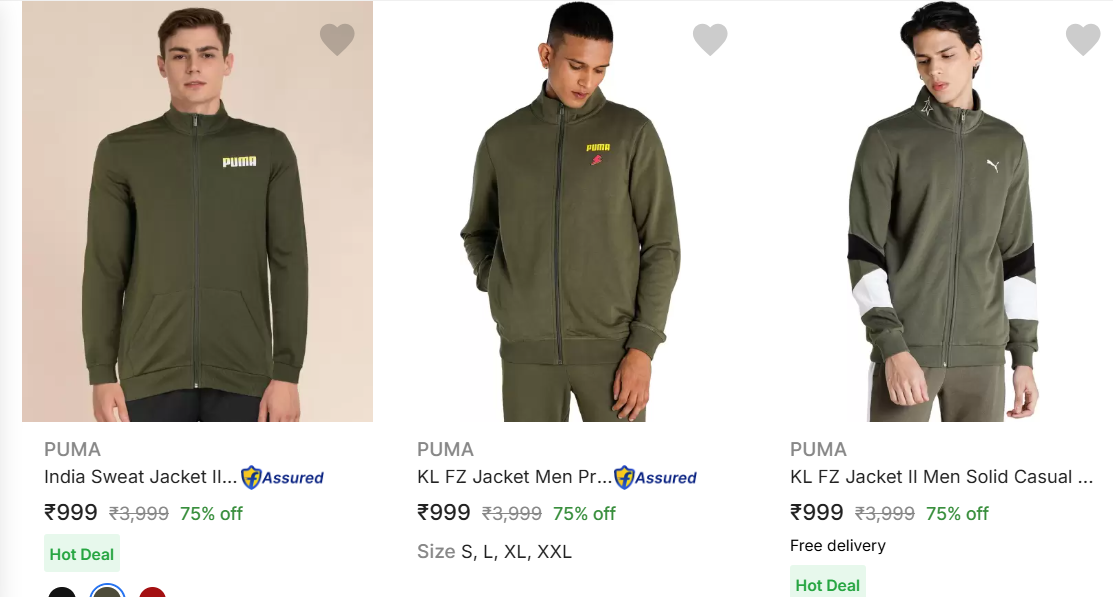Click PUMA brand name above India Sweat Jacket
The image size is (1113, 597).
pyautogui.click(x=72, y=449)
